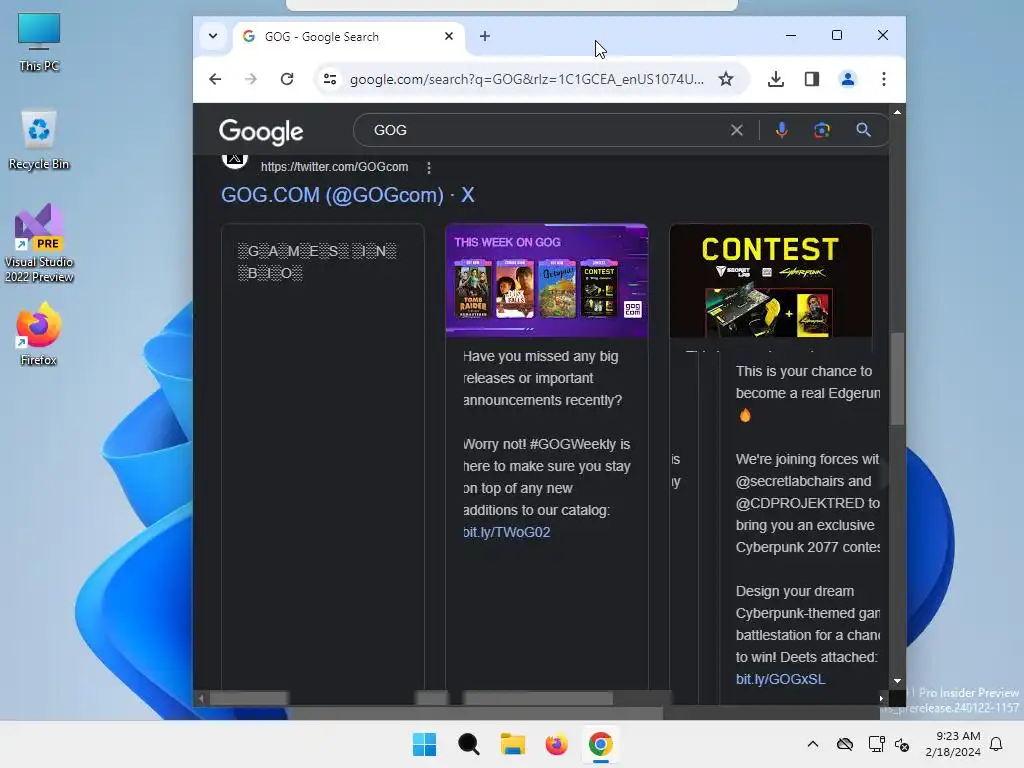Open This Week on GOG image
The height and width of the screenshot is (768, 1024).
547,280
